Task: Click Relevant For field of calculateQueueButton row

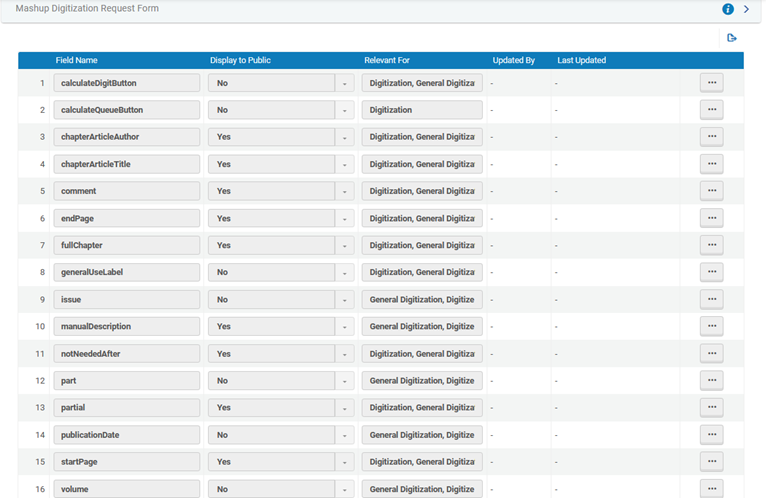Action: [x=422, y=110]
